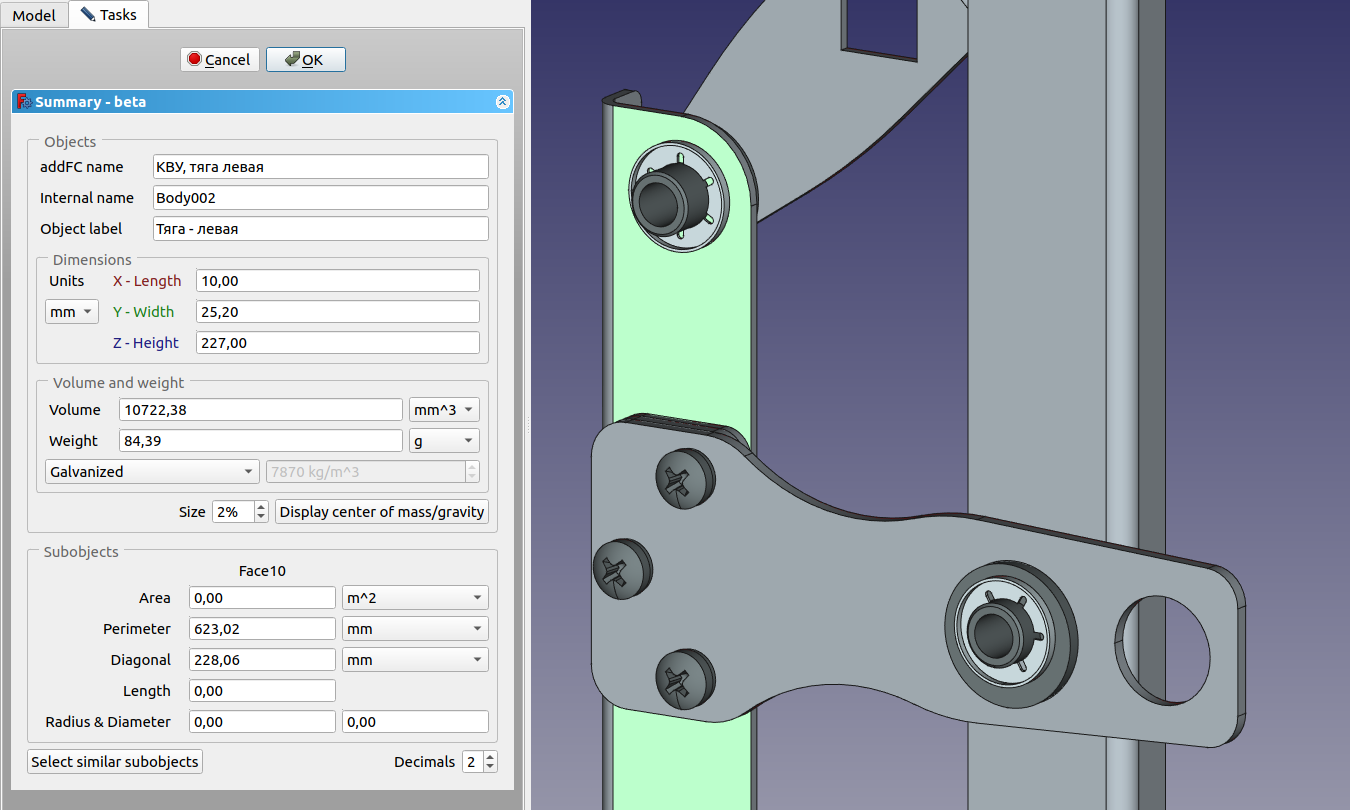The image size is (1350, 810).
Task: Open the mm units dropdown
Action: pos(72,312)
